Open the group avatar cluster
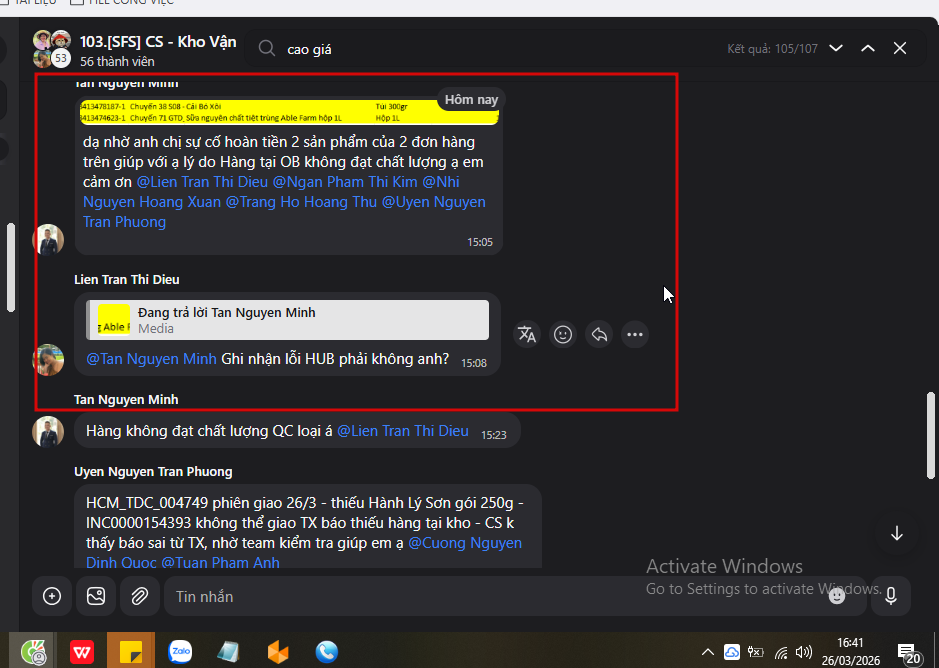 (52, 49)
